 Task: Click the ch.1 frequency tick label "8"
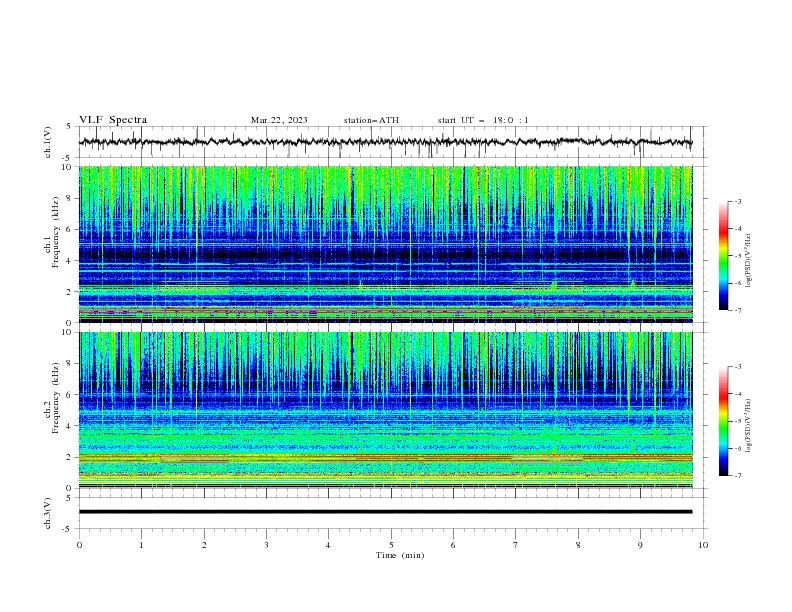[69, 198]
